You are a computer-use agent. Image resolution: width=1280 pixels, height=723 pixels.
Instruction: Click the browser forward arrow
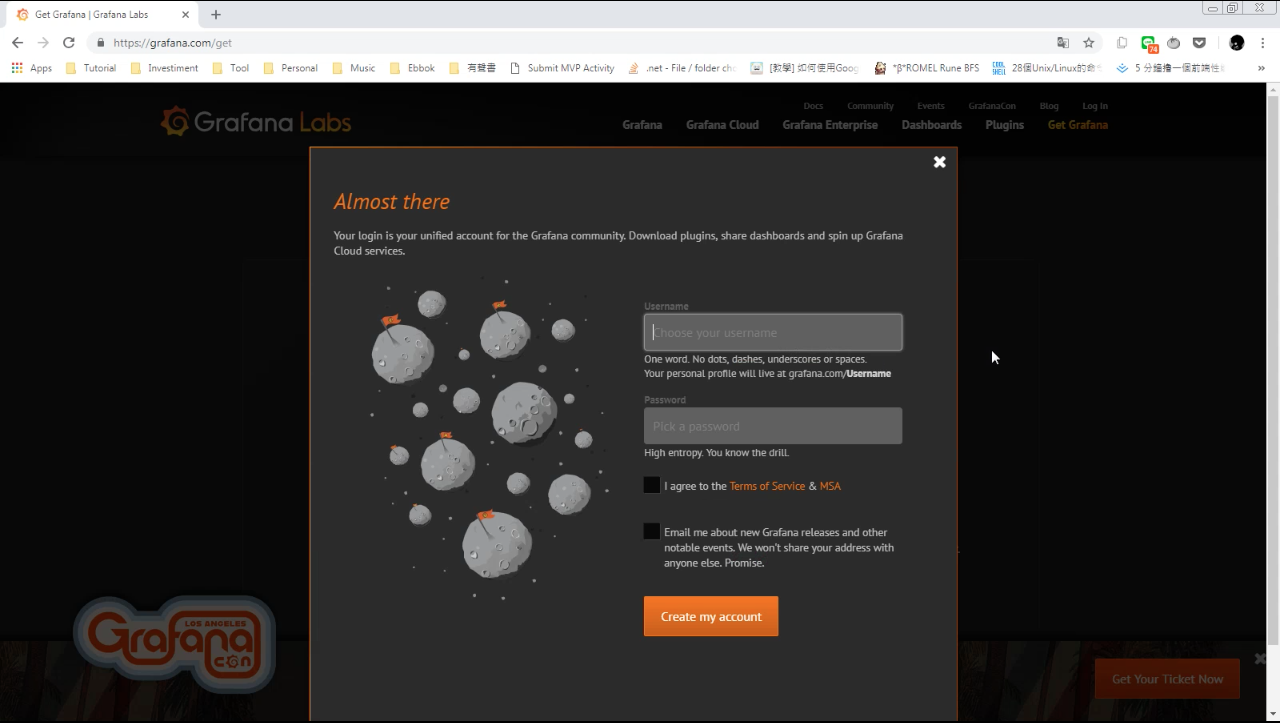43,43
